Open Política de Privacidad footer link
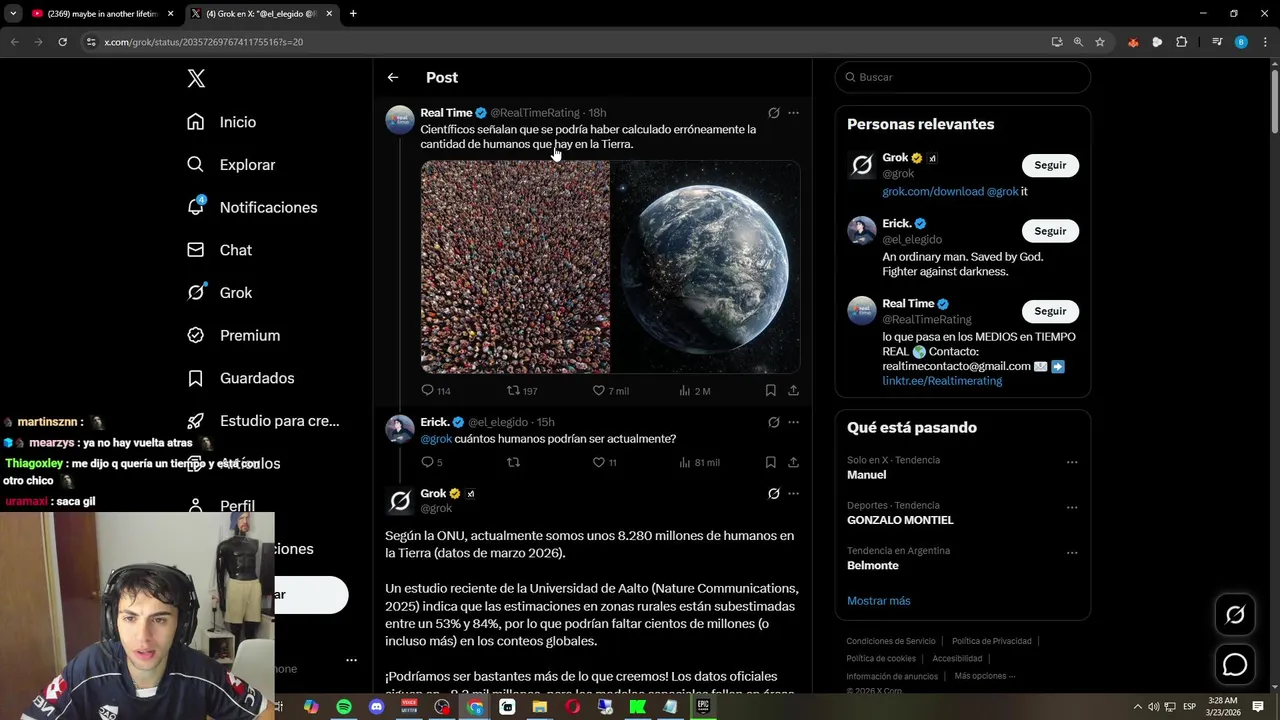1280x720 pixels. 992,641
